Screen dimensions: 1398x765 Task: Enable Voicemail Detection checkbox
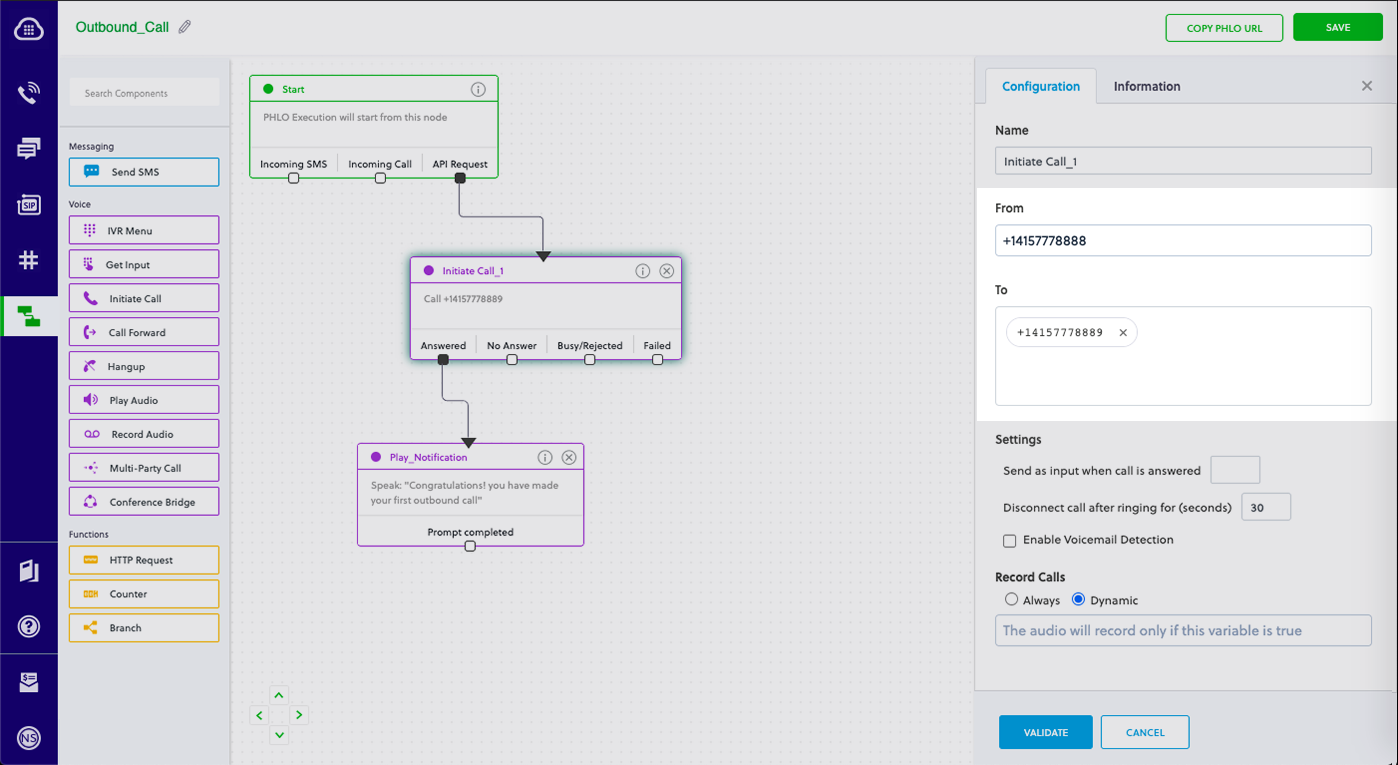(1010, 541)
